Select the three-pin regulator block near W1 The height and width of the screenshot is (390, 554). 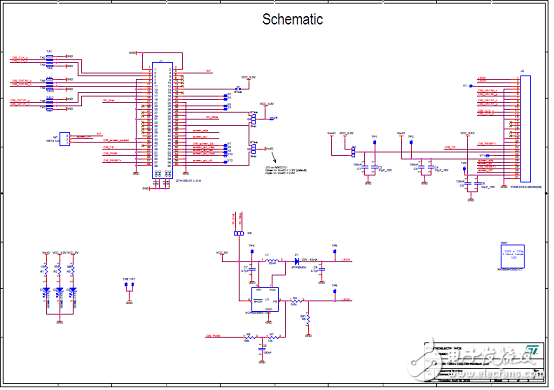[64, 139]
